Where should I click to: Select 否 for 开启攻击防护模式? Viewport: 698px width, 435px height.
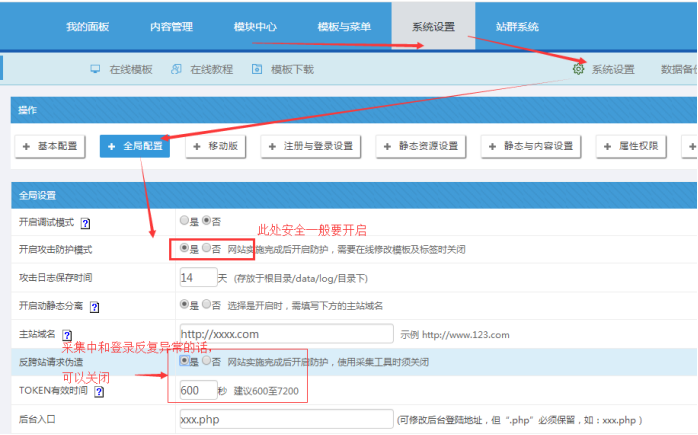(x=207, y=247)
